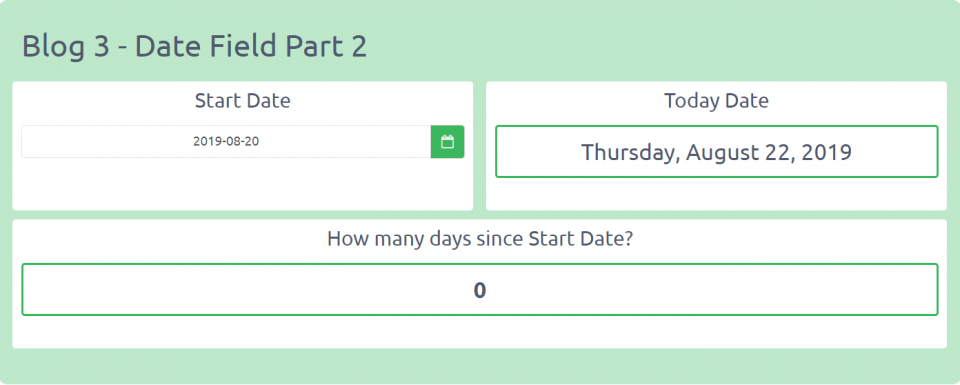The width and height of the screenshot is (960, 385).
Task: Click the '0' value in the days box
Action: pyautogui.click(x=479, y=290)
